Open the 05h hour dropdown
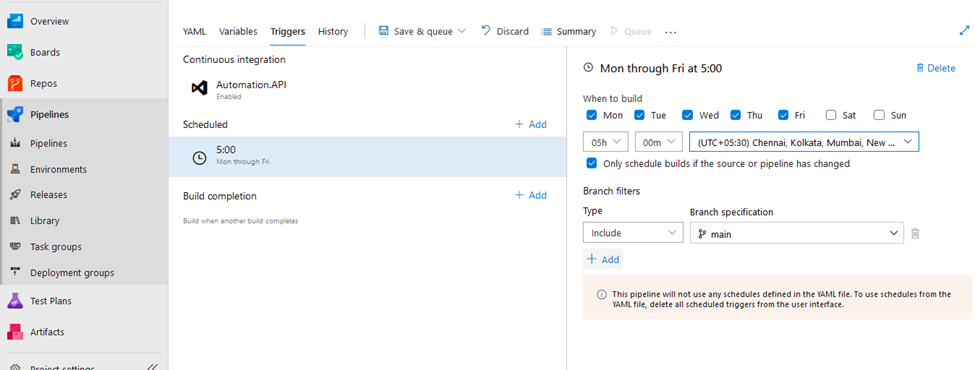 (606, 142)
